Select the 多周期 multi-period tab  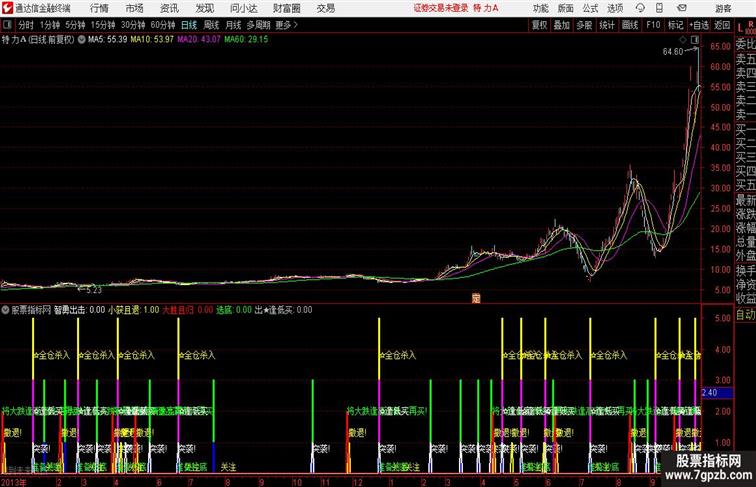258,25
